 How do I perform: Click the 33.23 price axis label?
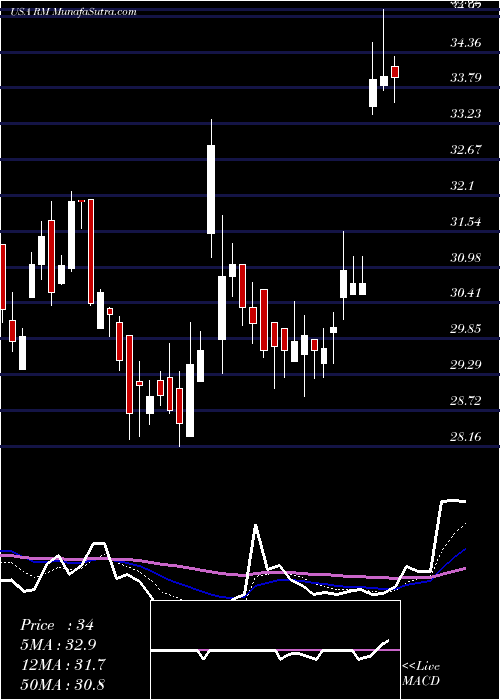tap(466, 114)
